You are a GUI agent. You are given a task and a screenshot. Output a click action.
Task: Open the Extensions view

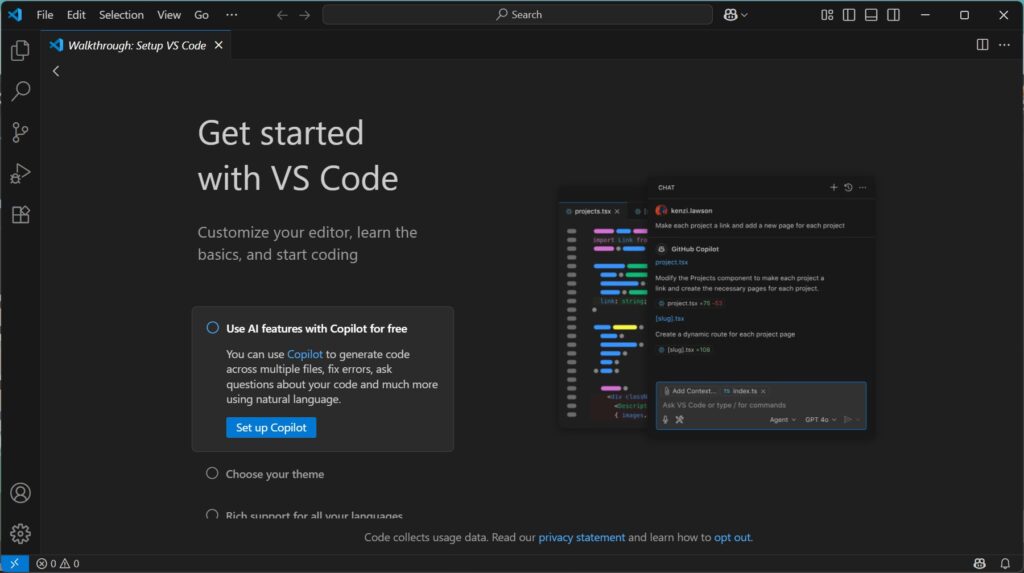pos(20,214)
